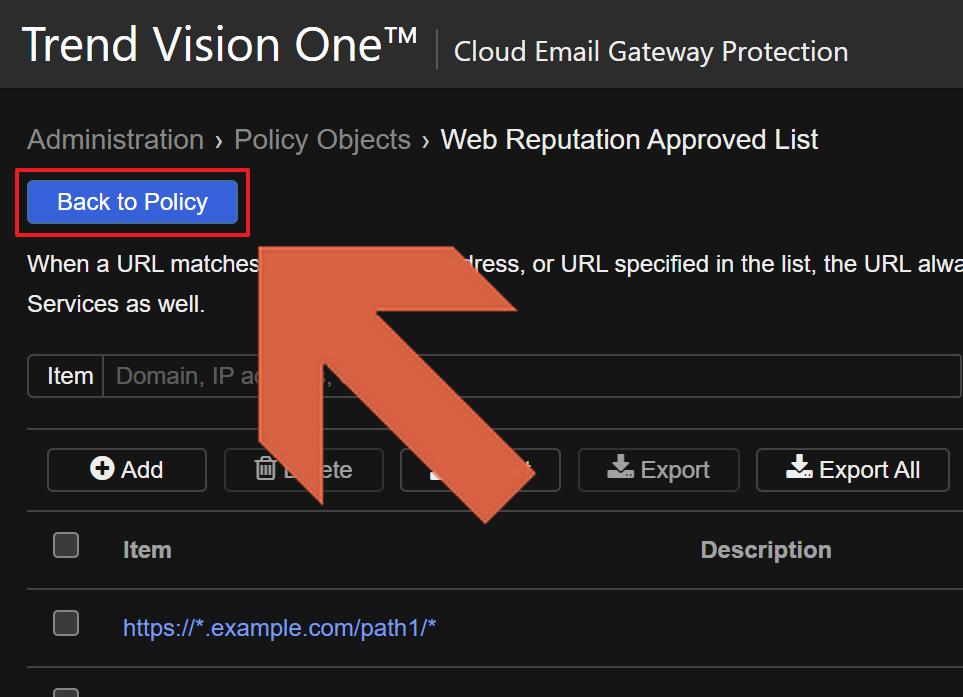Check the box for the example.com/path1 row

(66, 623)
